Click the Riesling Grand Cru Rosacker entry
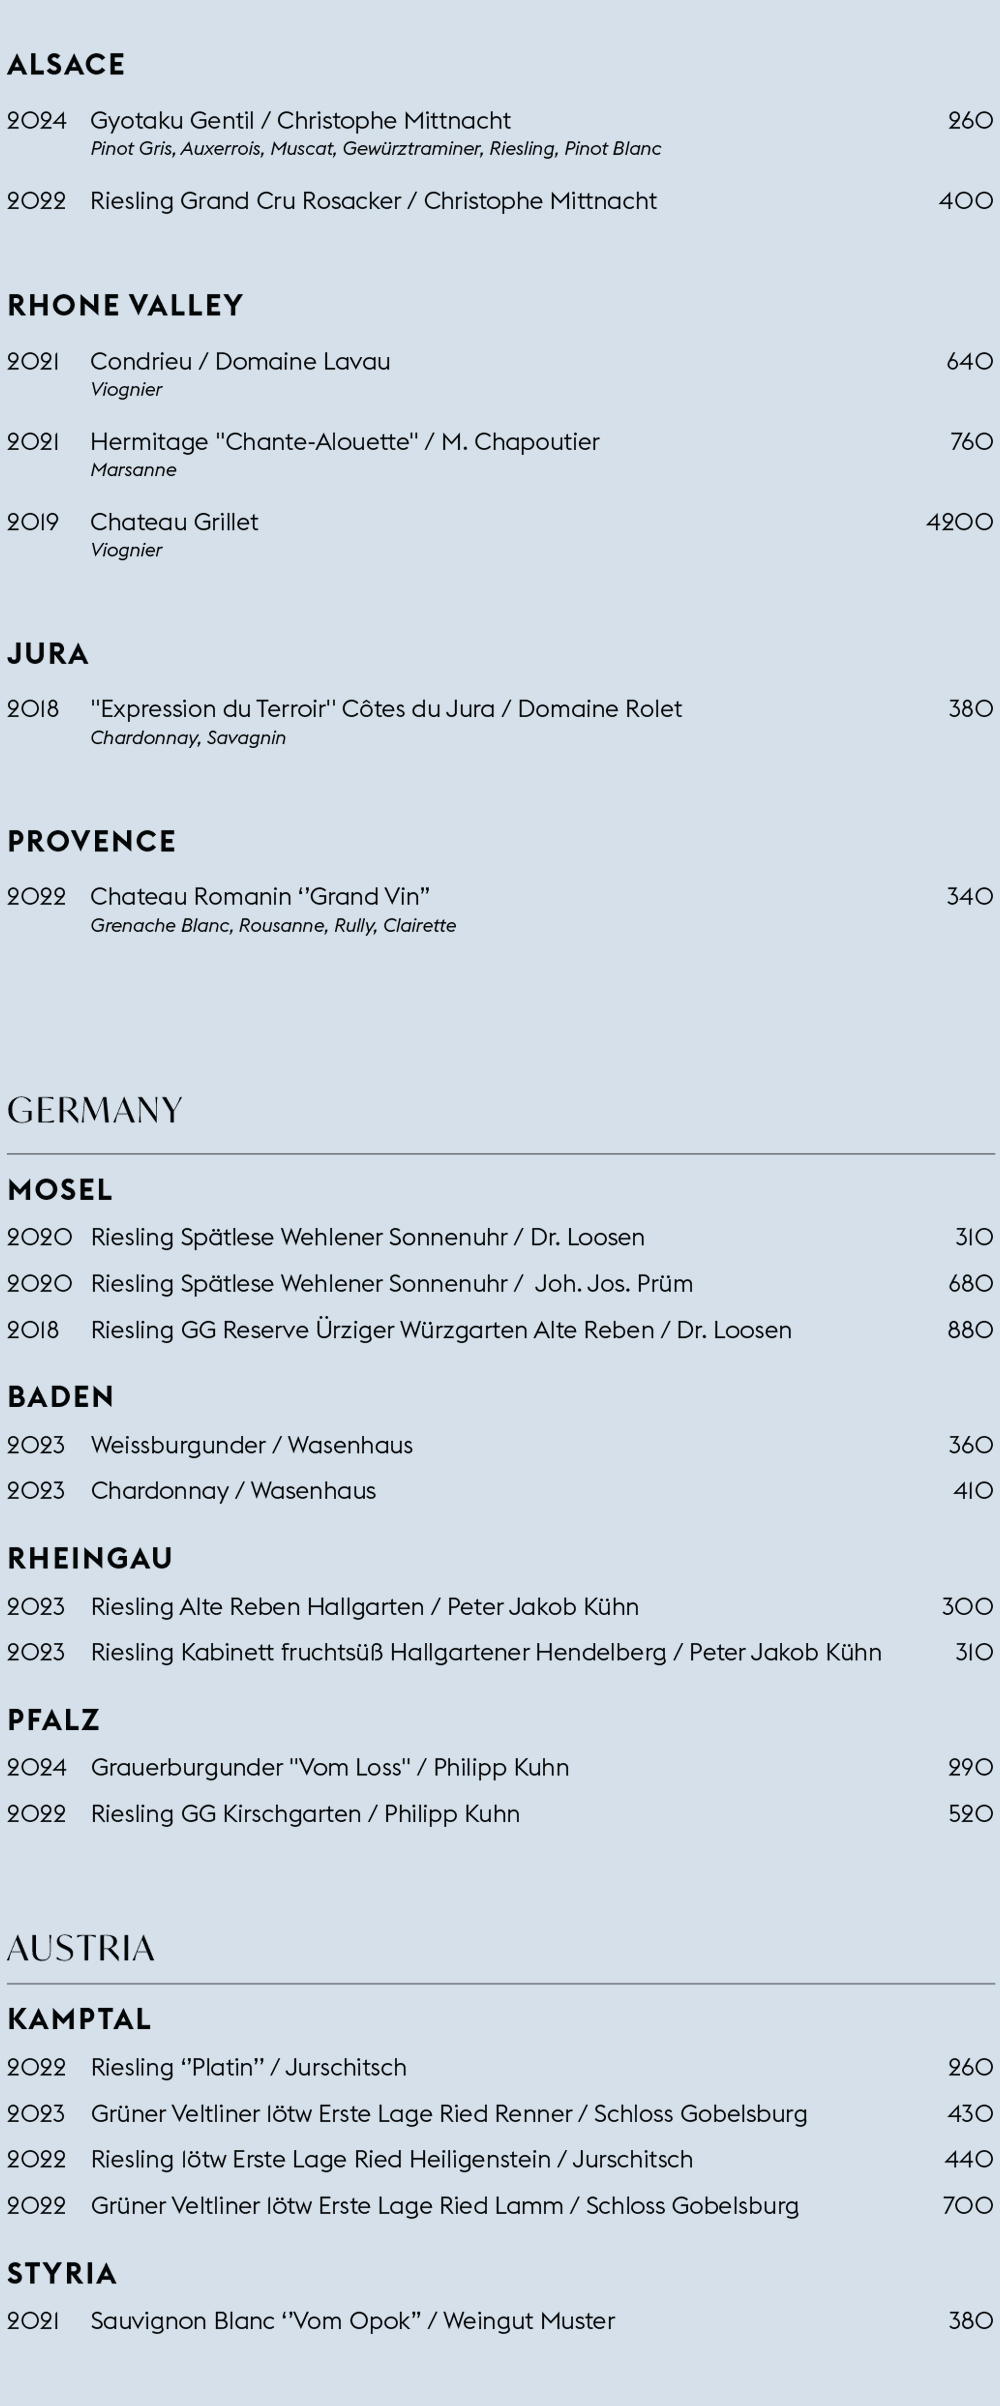The width and height of the screenshot is (1000, 2406). click(x=373, y=201)
